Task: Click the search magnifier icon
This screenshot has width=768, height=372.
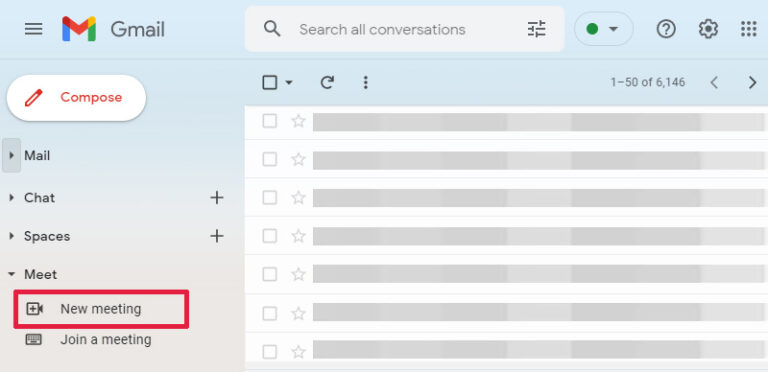Action: (272, 29)
